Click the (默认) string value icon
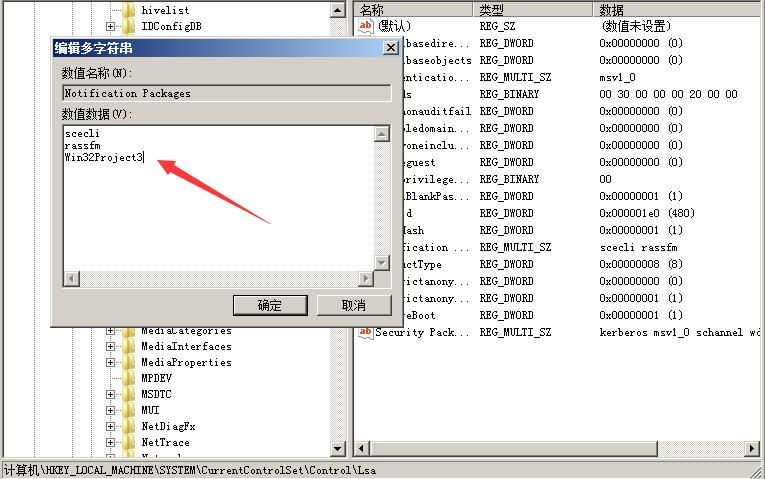Viewport: 765px width, 479px height. (x=365, y=26)
